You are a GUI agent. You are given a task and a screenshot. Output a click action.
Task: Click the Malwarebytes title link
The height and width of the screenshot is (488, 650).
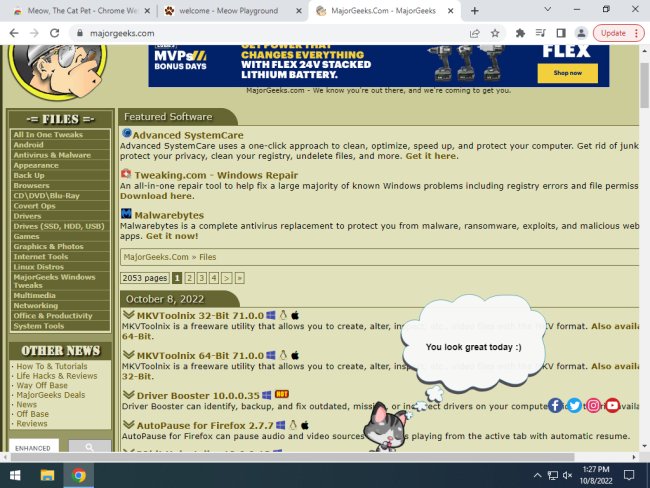169,215
